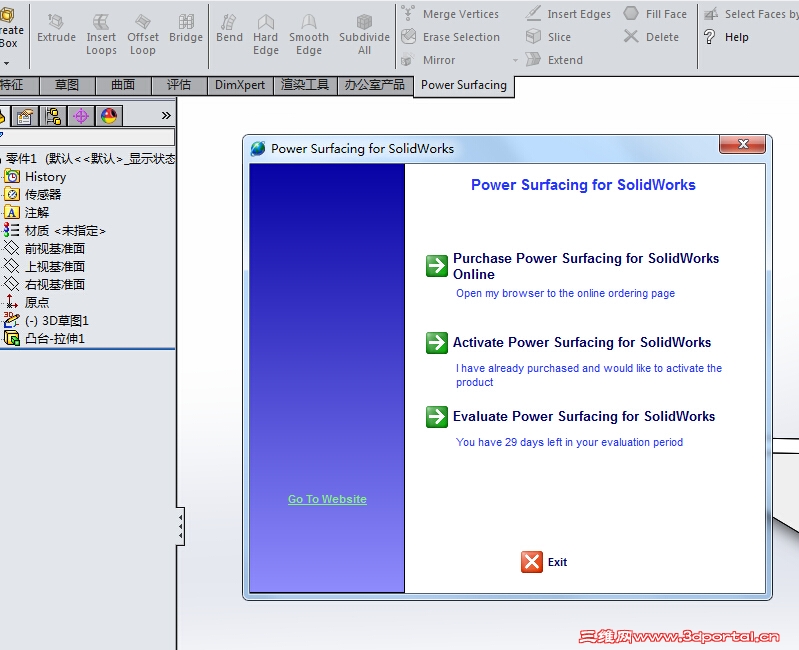
Task: Select the Power Surfacing tab
Action: [x=464, y=86]
